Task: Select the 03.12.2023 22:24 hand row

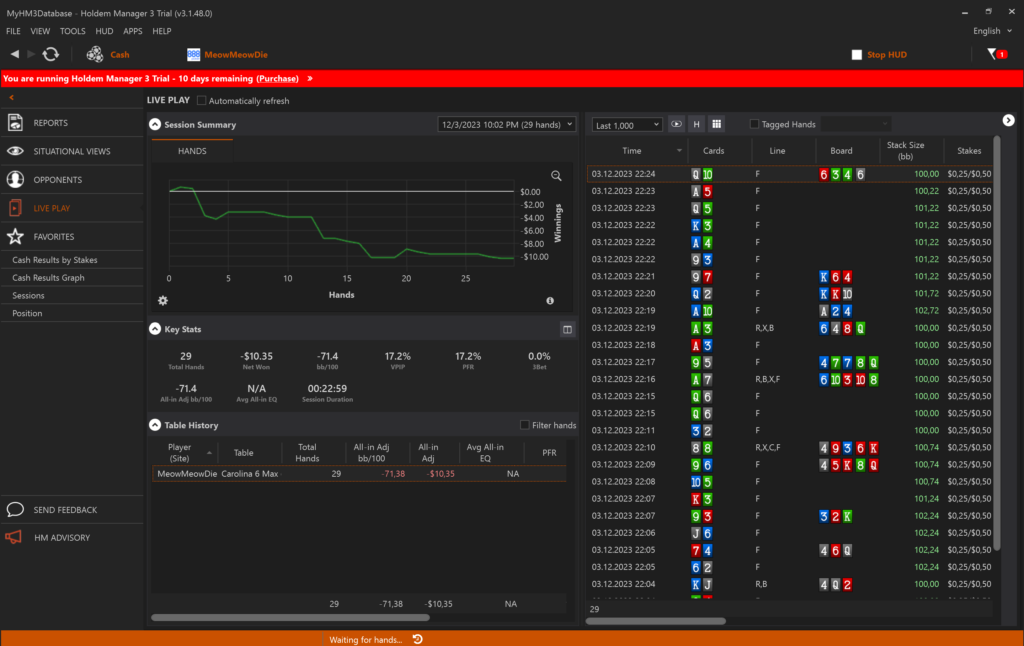Action: pos(790,174)
